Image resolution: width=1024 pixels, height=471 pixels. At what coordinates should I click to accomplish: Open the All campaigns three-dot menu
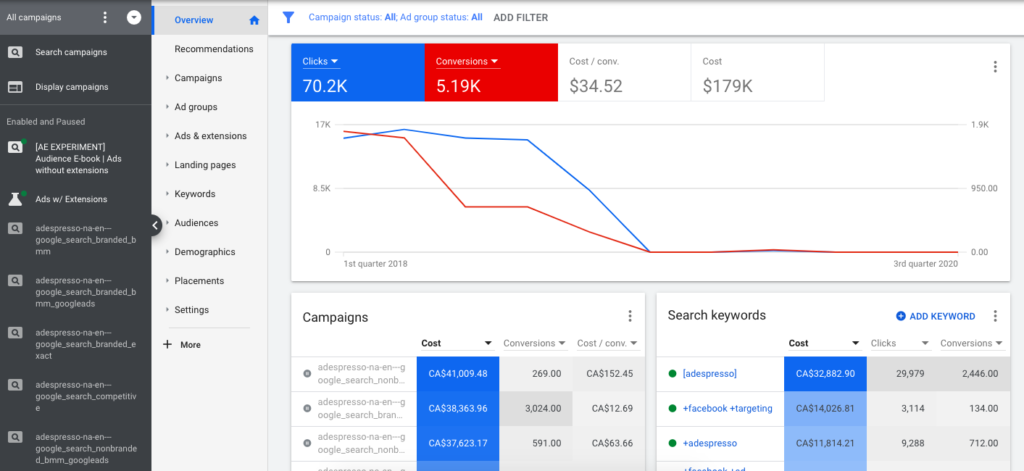[x=106, y=18]
